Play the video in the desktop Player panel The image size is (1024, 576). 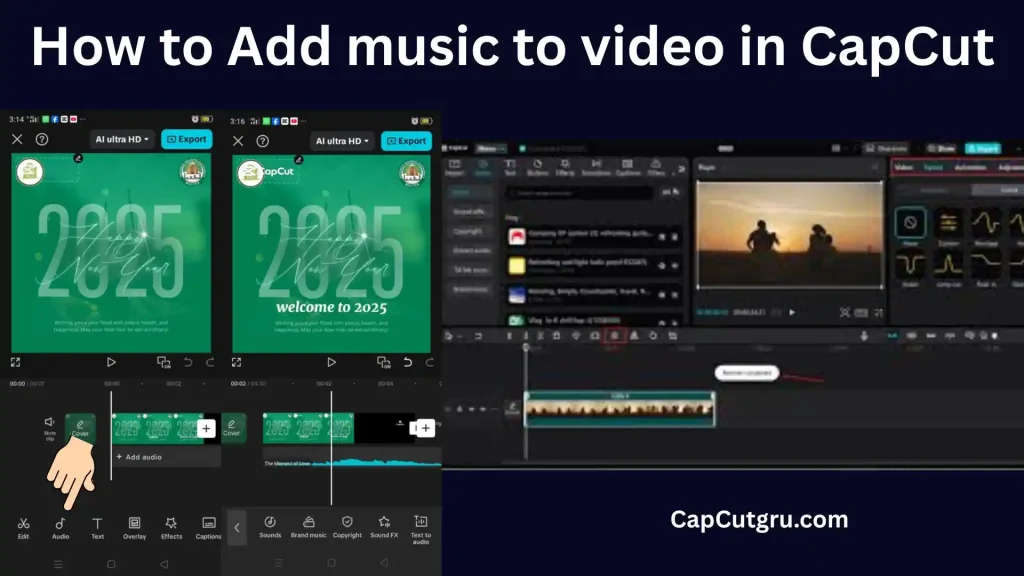(792, 312)
